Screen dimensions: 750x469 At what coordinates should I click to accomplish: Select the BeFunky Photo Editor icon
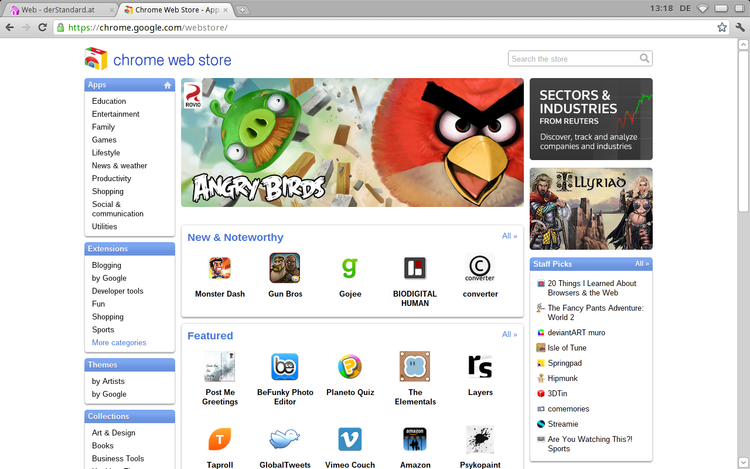pyautogui.click(x=284, y=366)
